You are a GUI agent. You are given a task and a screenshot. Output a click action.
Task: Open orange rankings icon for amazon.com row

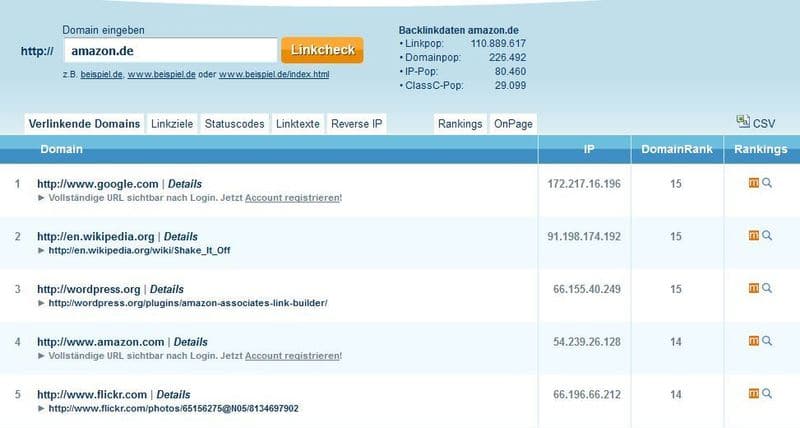click(754, 341)
